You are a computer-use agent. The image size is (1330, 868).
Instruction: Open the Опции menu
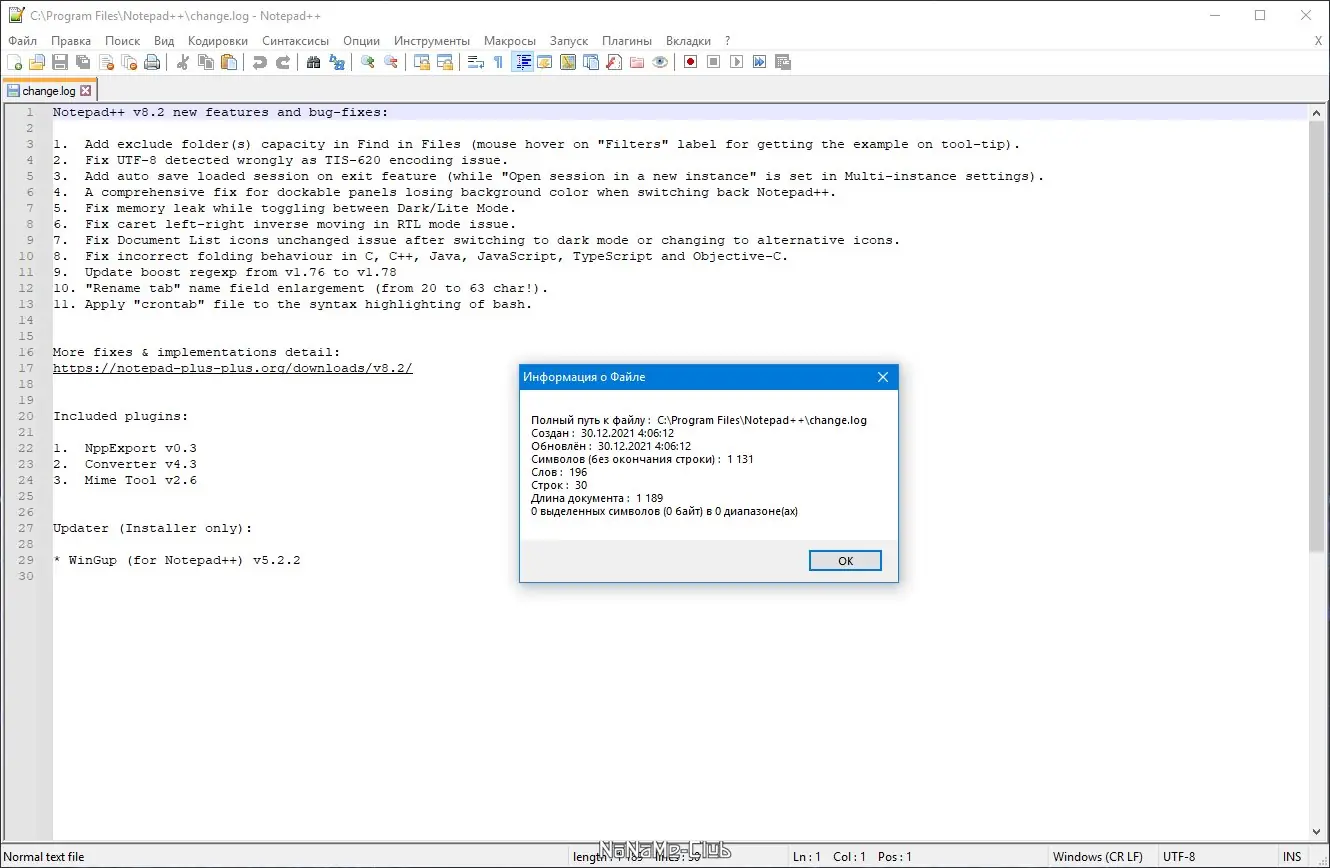361,41
